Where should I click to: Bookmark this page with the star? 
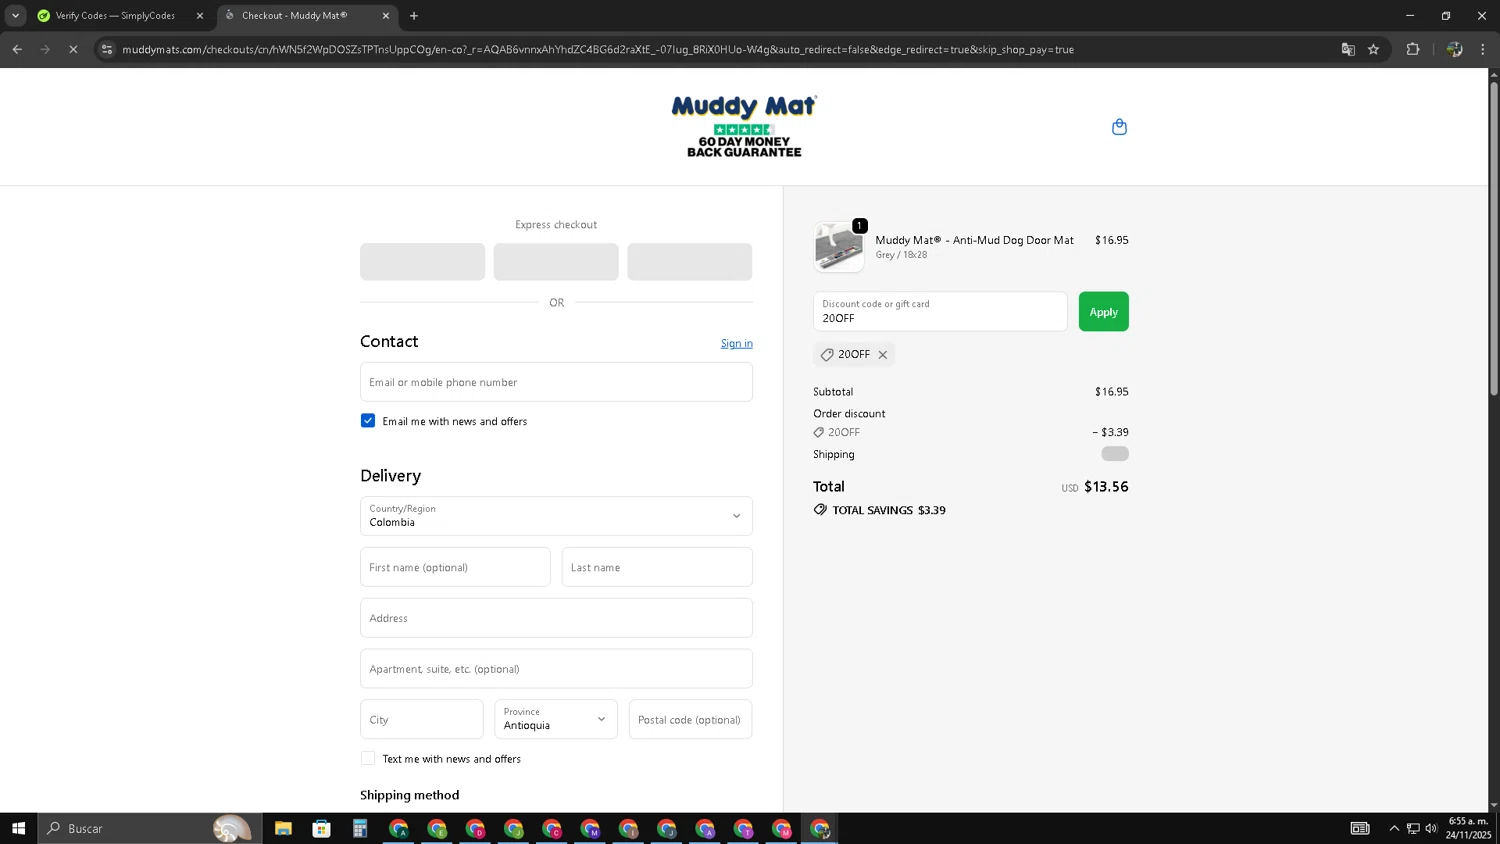click(x=1374, y=49)
